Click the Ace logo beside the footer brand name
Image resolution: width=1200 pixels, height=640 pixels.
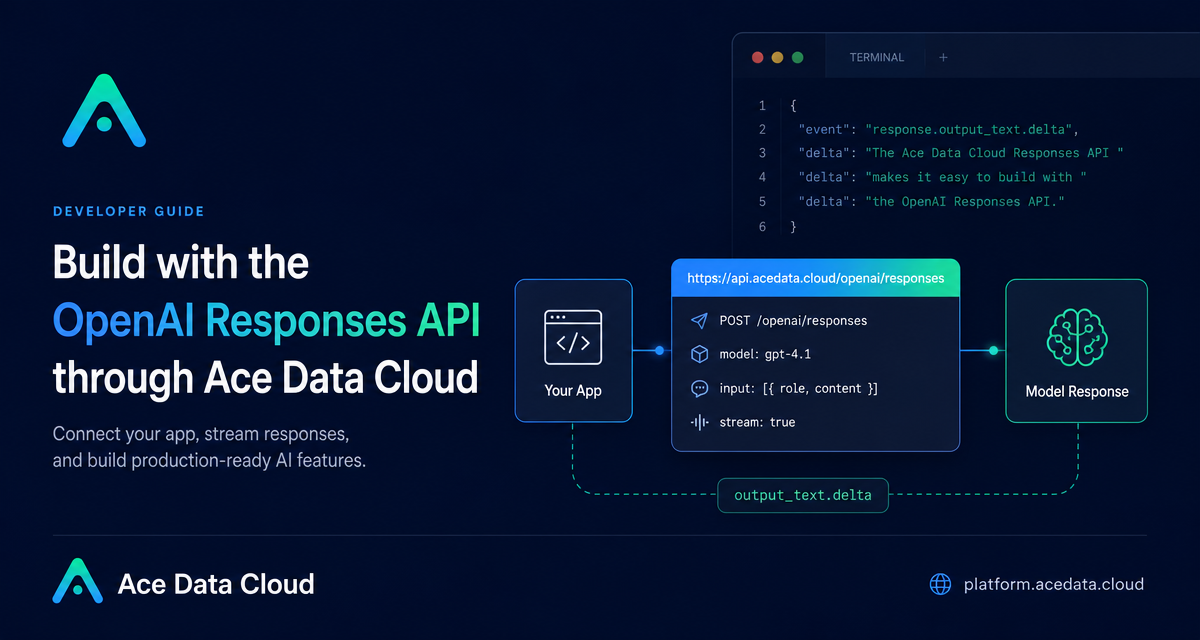point(78,583)
